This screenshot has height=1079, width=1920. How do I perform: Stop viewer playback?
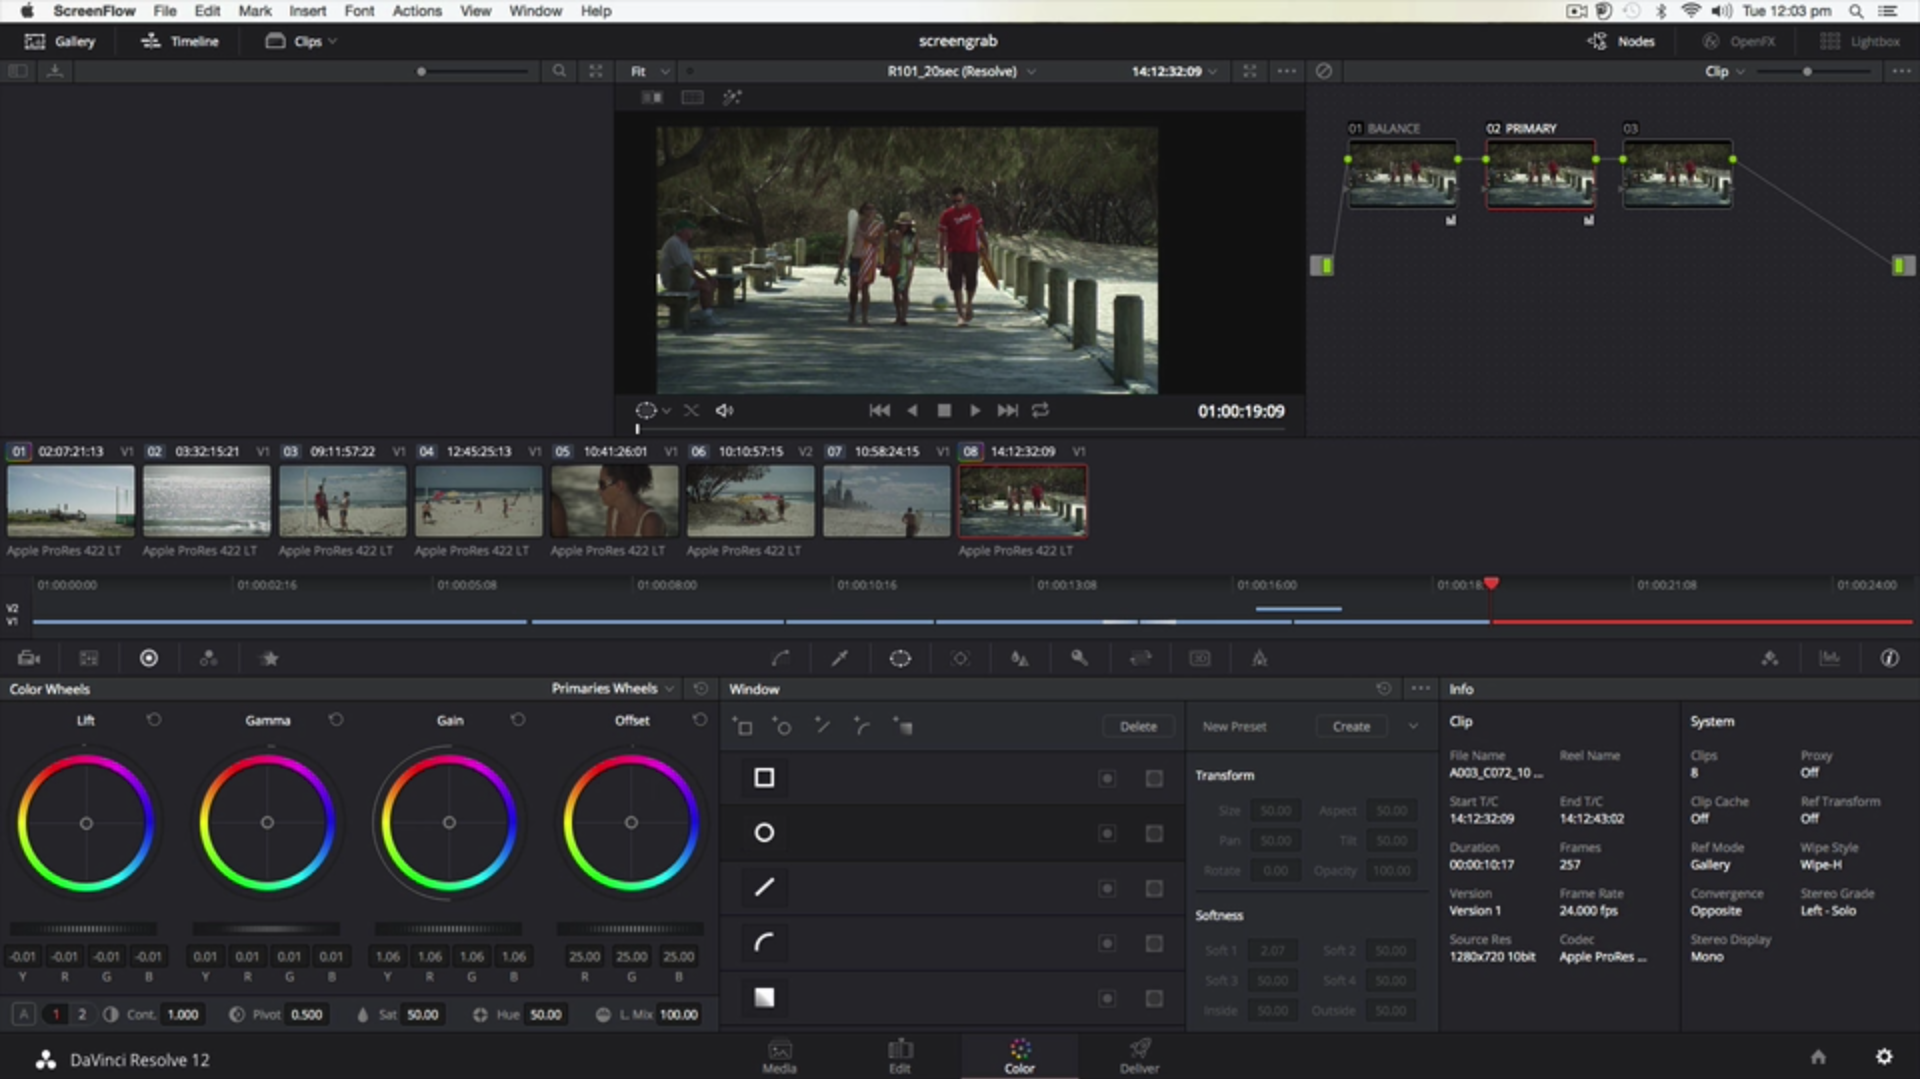(944, 411)
